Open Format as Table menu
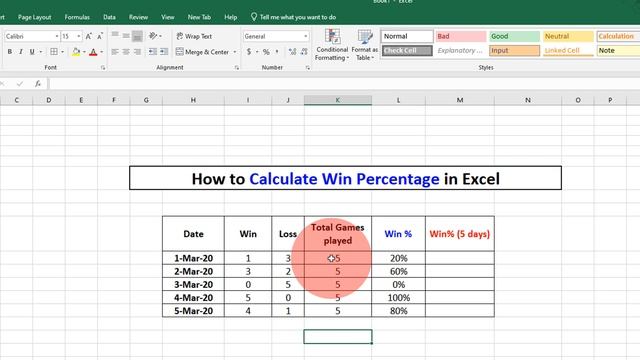The image size is (640, 360). point(364,45)
